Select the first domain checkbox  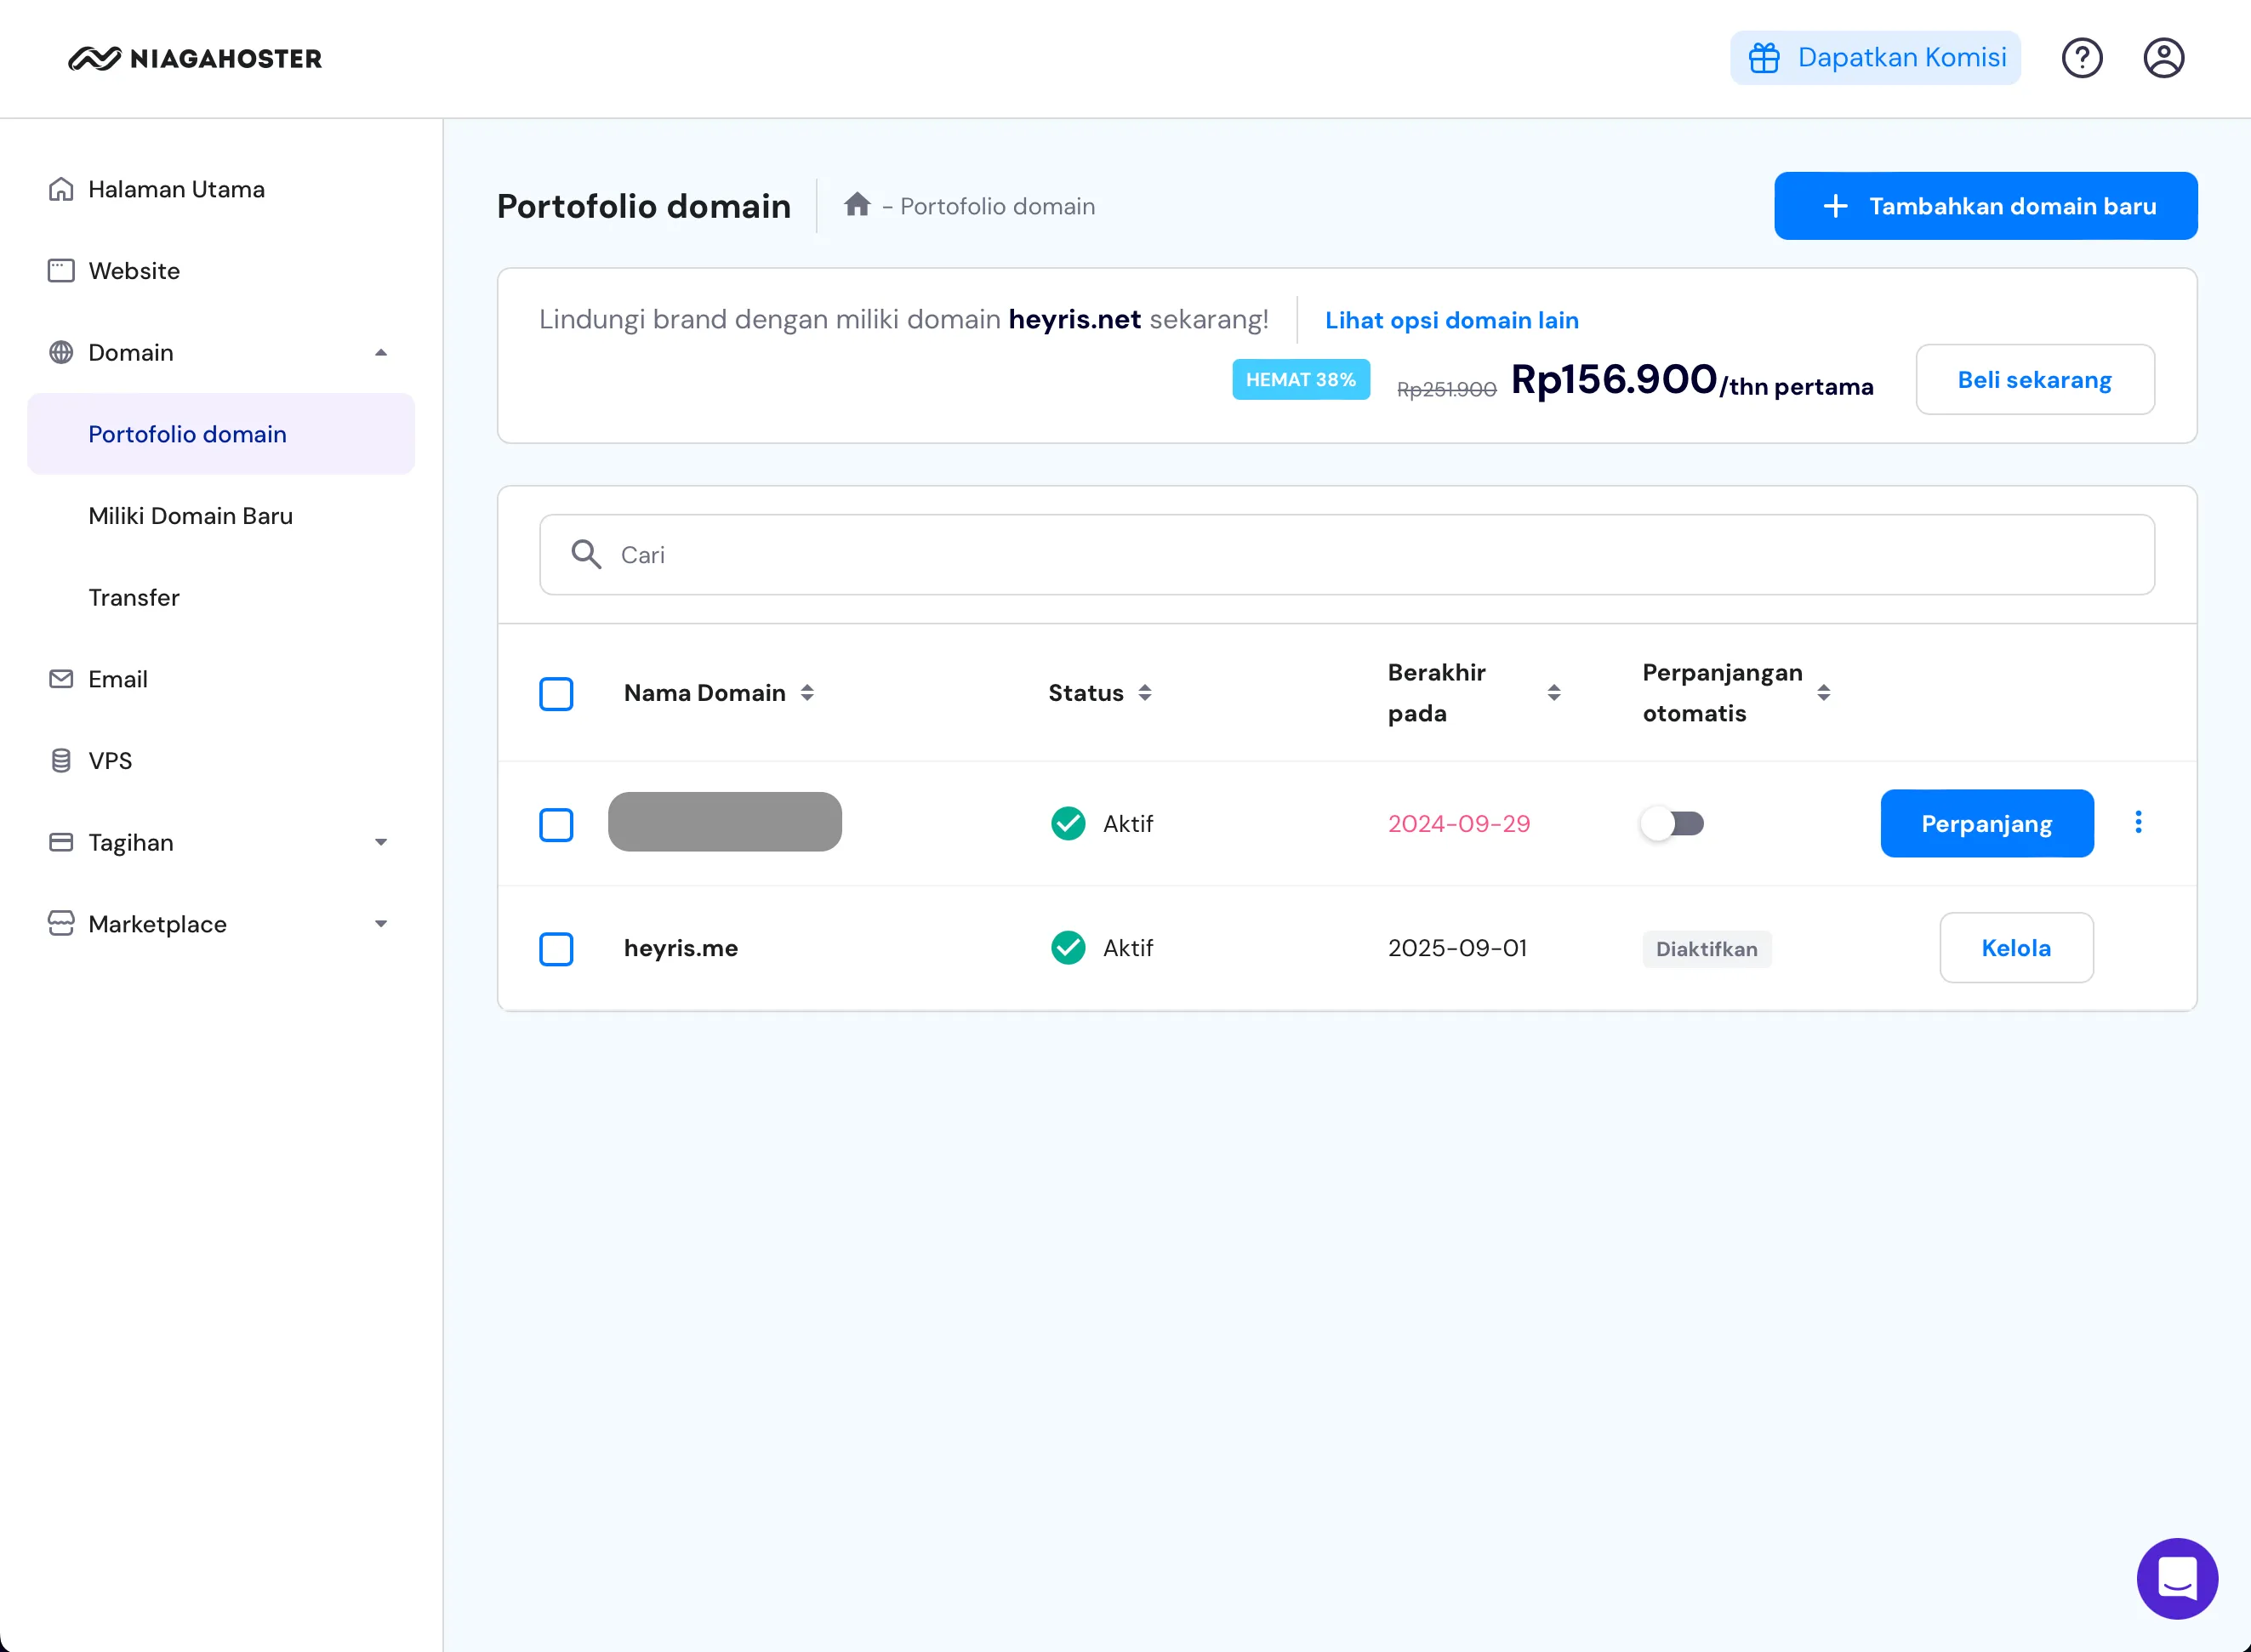pos(556,822)
